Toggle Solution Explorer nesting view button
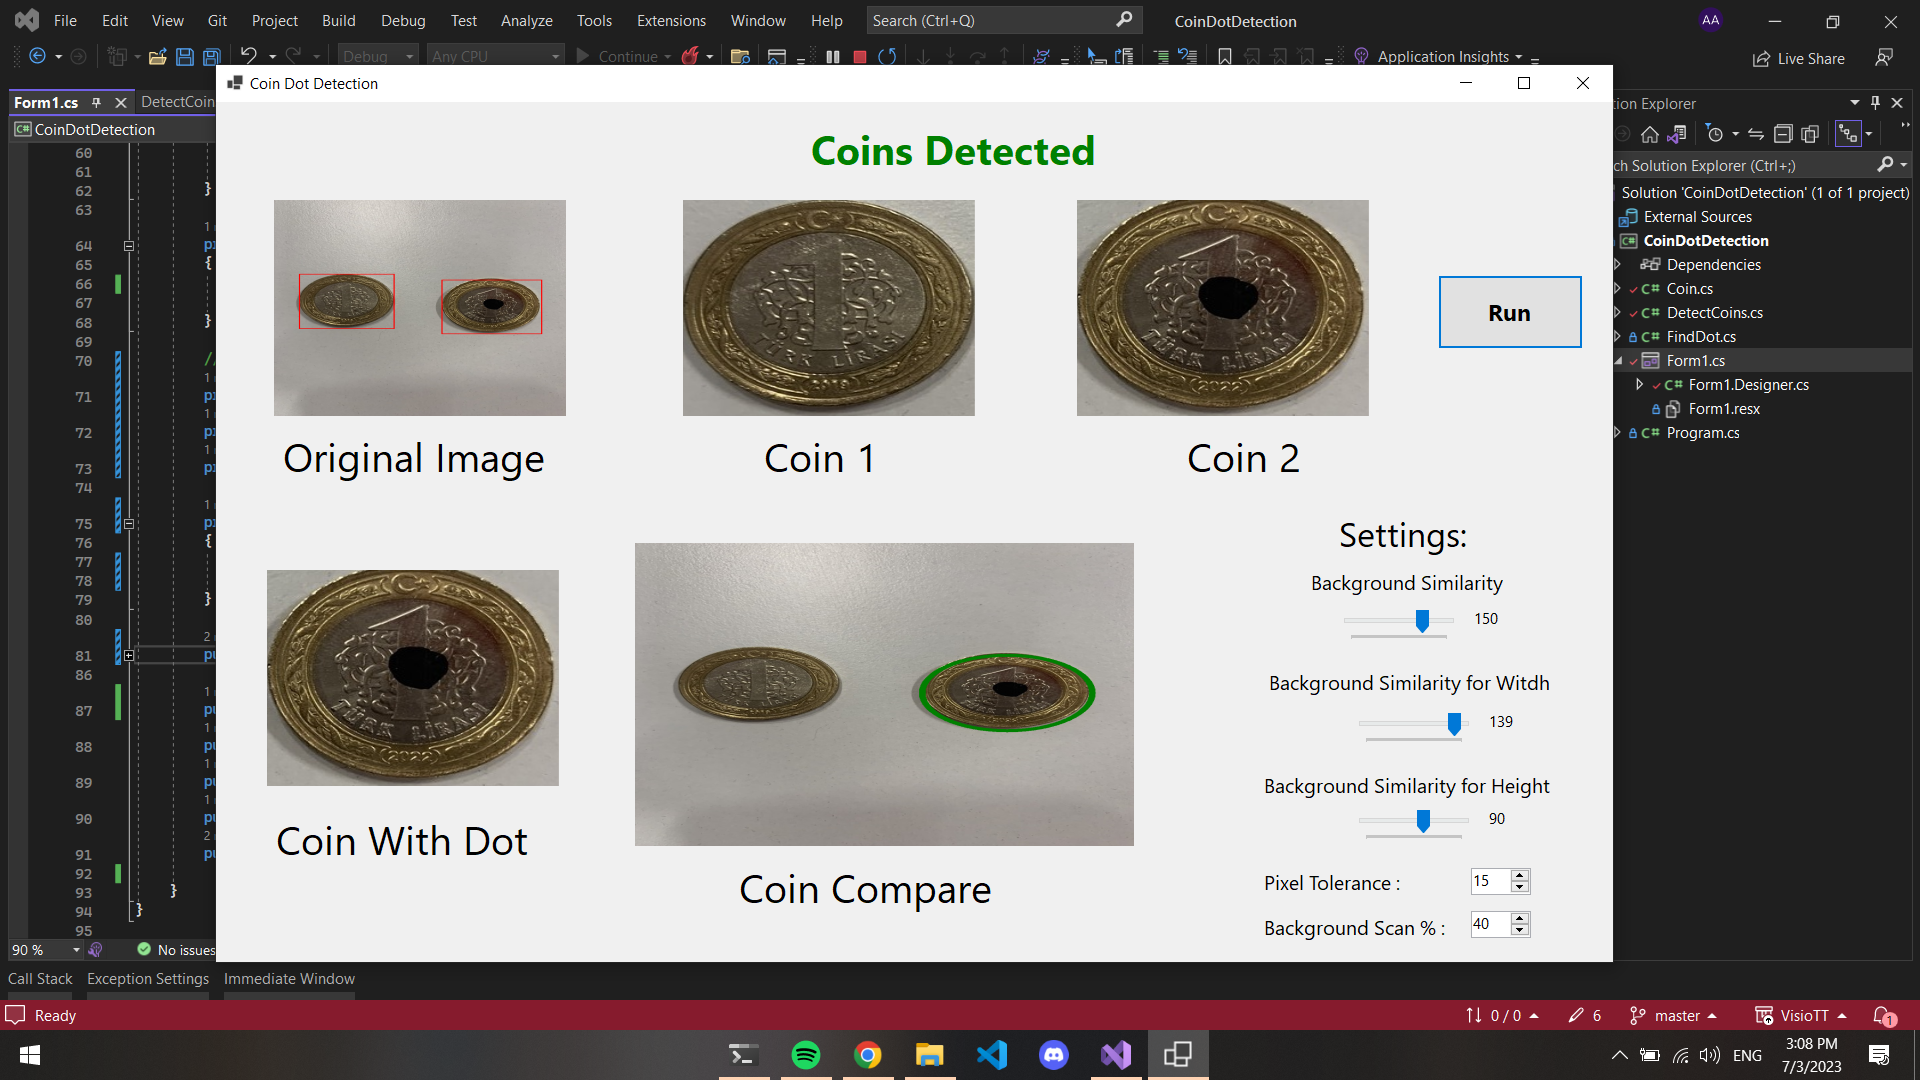 pos(1848,134)
